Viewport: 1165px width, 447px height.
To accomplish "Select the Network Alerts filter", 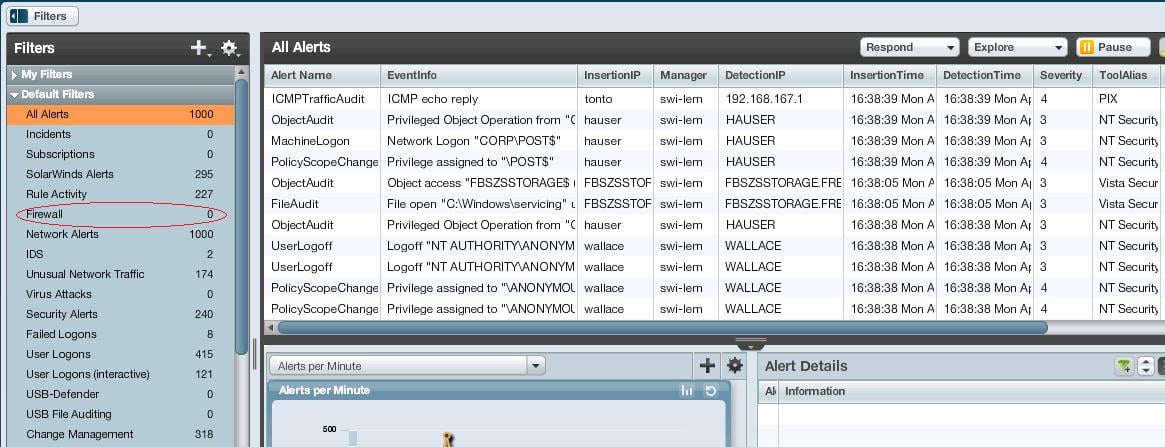I will click(120, 235).
